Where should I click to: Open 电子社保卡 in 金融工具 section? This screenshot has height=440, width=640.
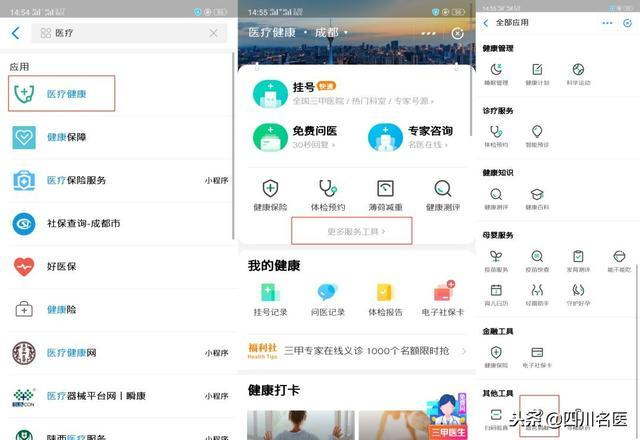[537, 357]
